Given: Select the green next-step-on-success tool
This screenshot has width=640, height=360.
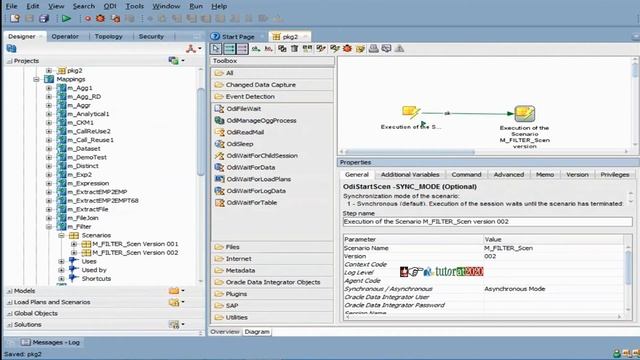Looking at the screenshot, I should [x=229, y=49].
